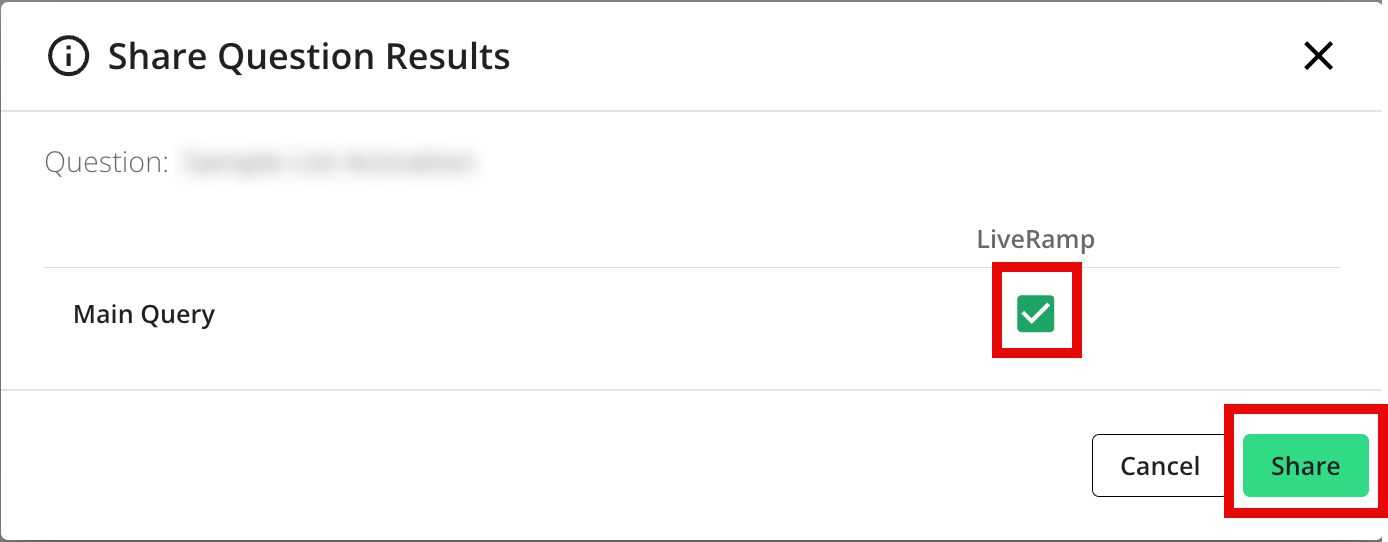1388x542 pixels.
Task: Click the word LiveRamp above the checkbox
Action: coord(1035,240)
